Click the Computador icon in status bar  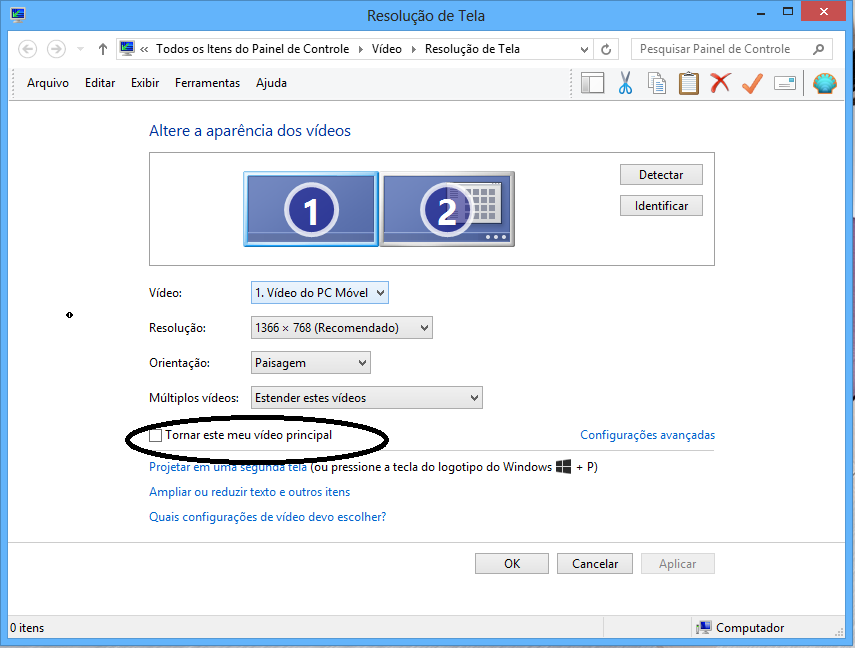pos(704,628)
